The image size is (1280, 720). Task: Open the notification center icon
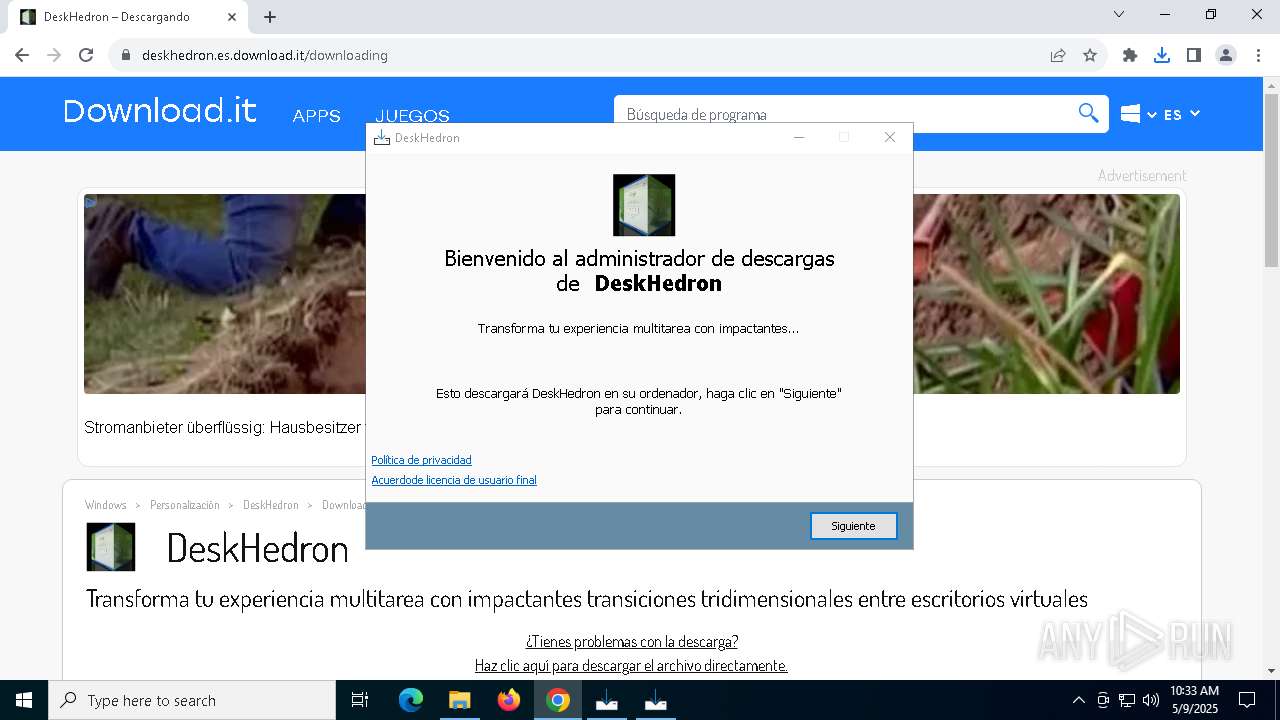pos(1247,700)
